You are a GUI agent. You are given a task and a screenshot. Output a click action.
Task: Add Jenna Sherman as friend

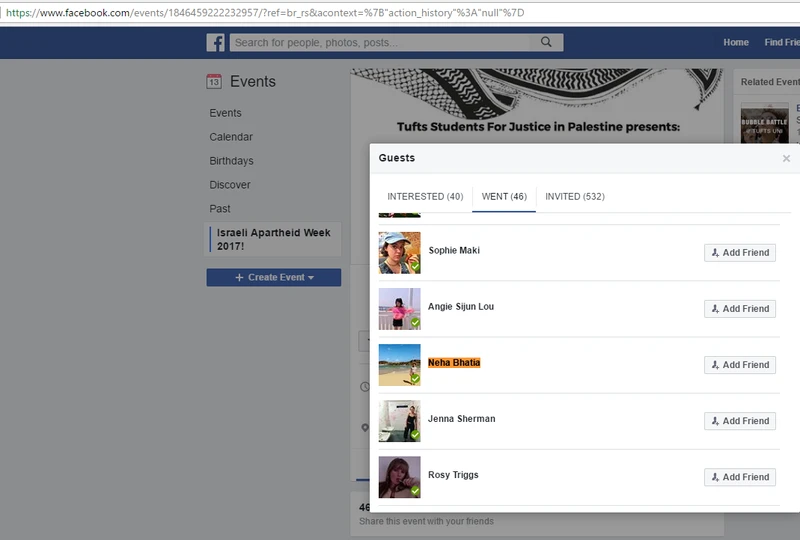pyautogui.click(x=740, y=421)
